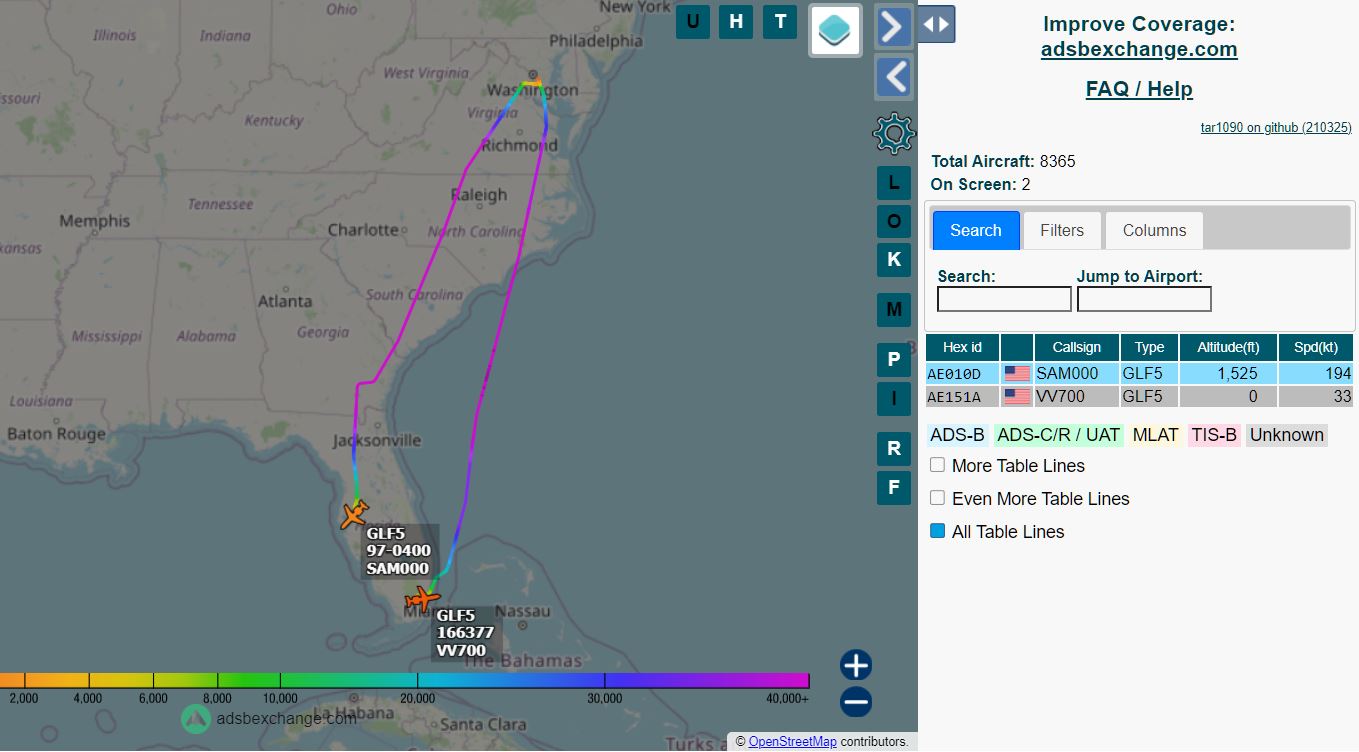Zoom out with the minus button

point(856,702)
